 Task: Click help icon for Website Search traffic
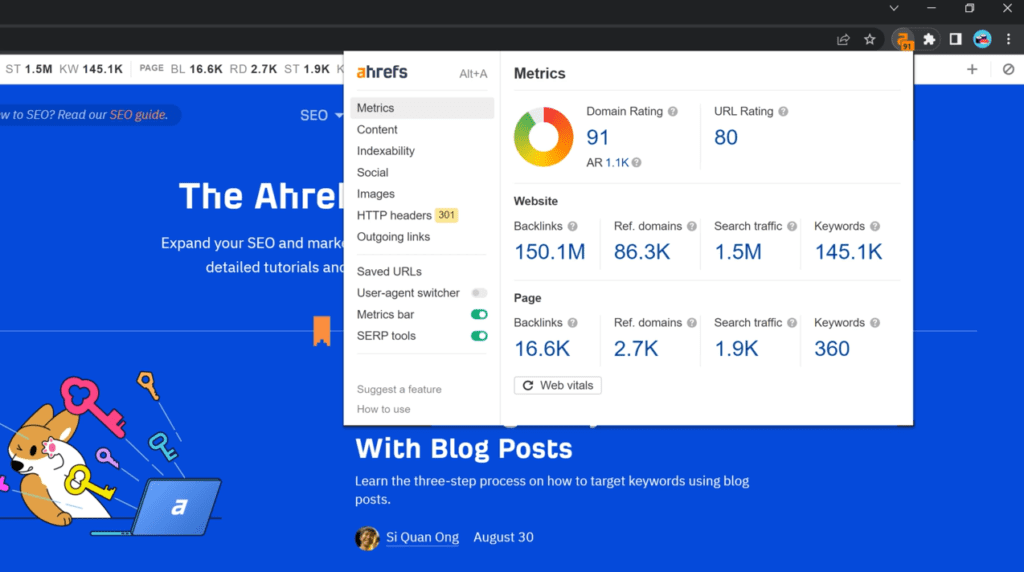[792, 227]
